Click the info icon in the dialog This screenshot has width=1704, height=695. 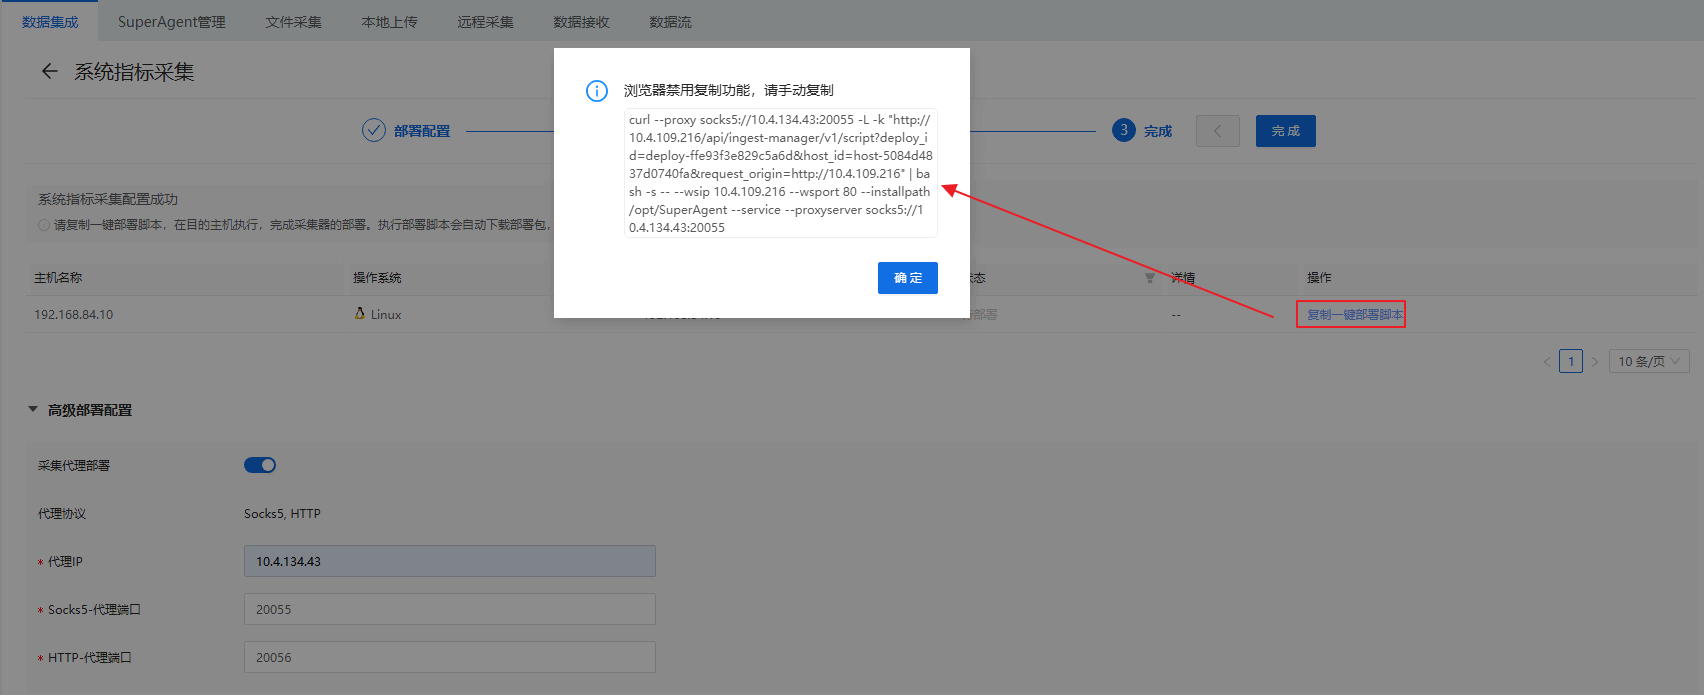pos(597,91)
